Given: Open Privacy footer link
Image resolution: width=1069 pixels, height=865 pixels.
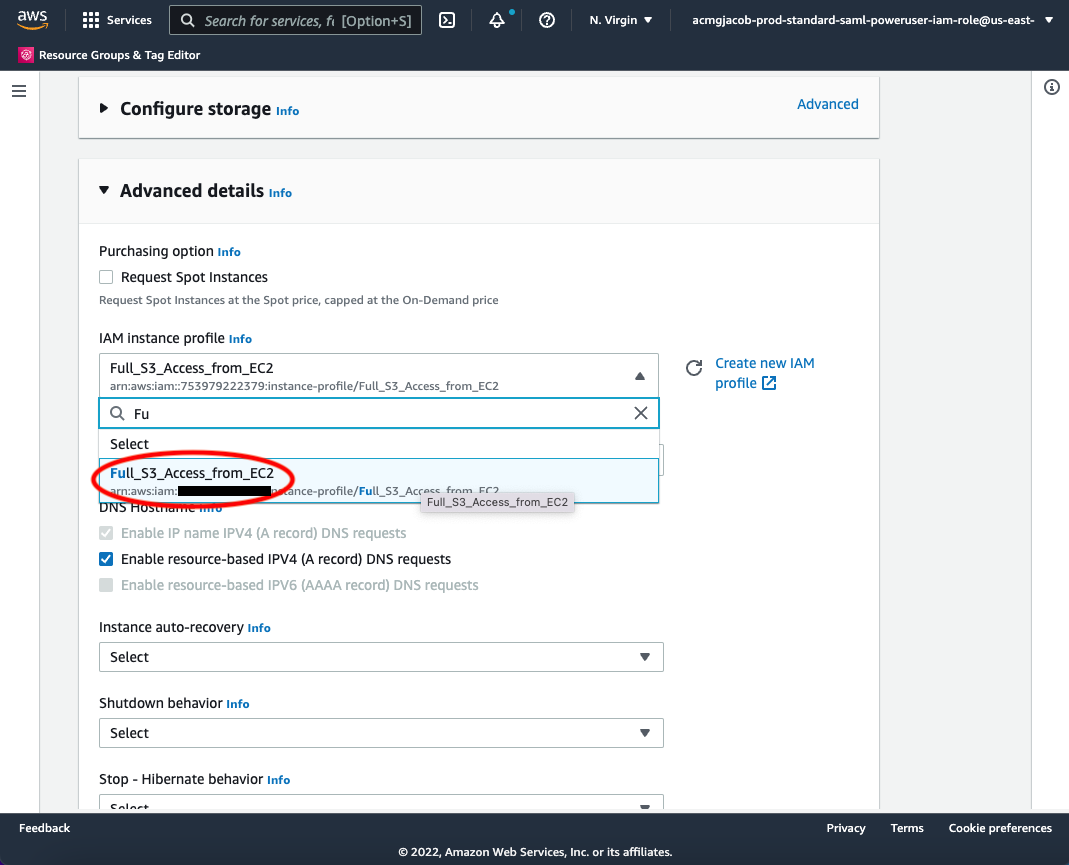Looking at the screenshot, I should 846,828.
